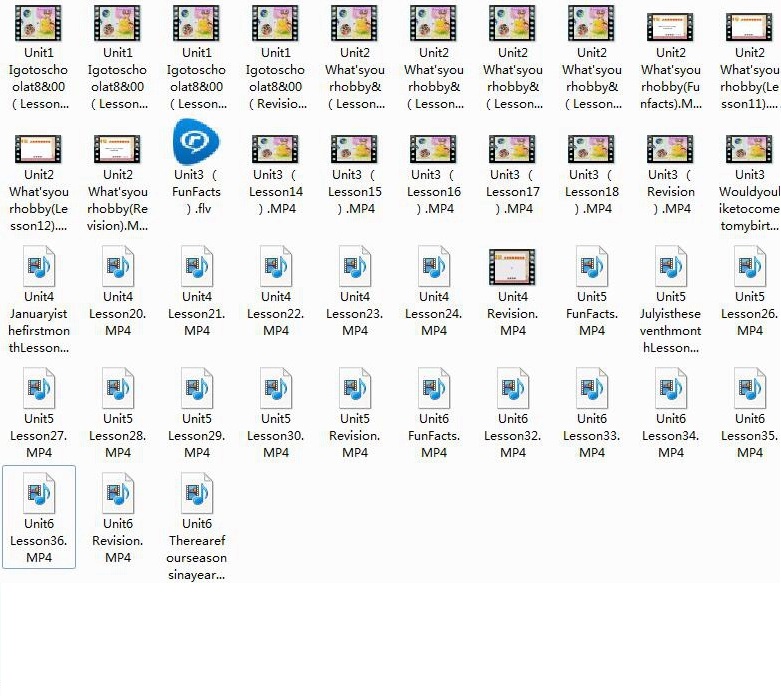Click the Unit3 Wouldyouliketocometomybirt video thumbnail

coord(750,149)
